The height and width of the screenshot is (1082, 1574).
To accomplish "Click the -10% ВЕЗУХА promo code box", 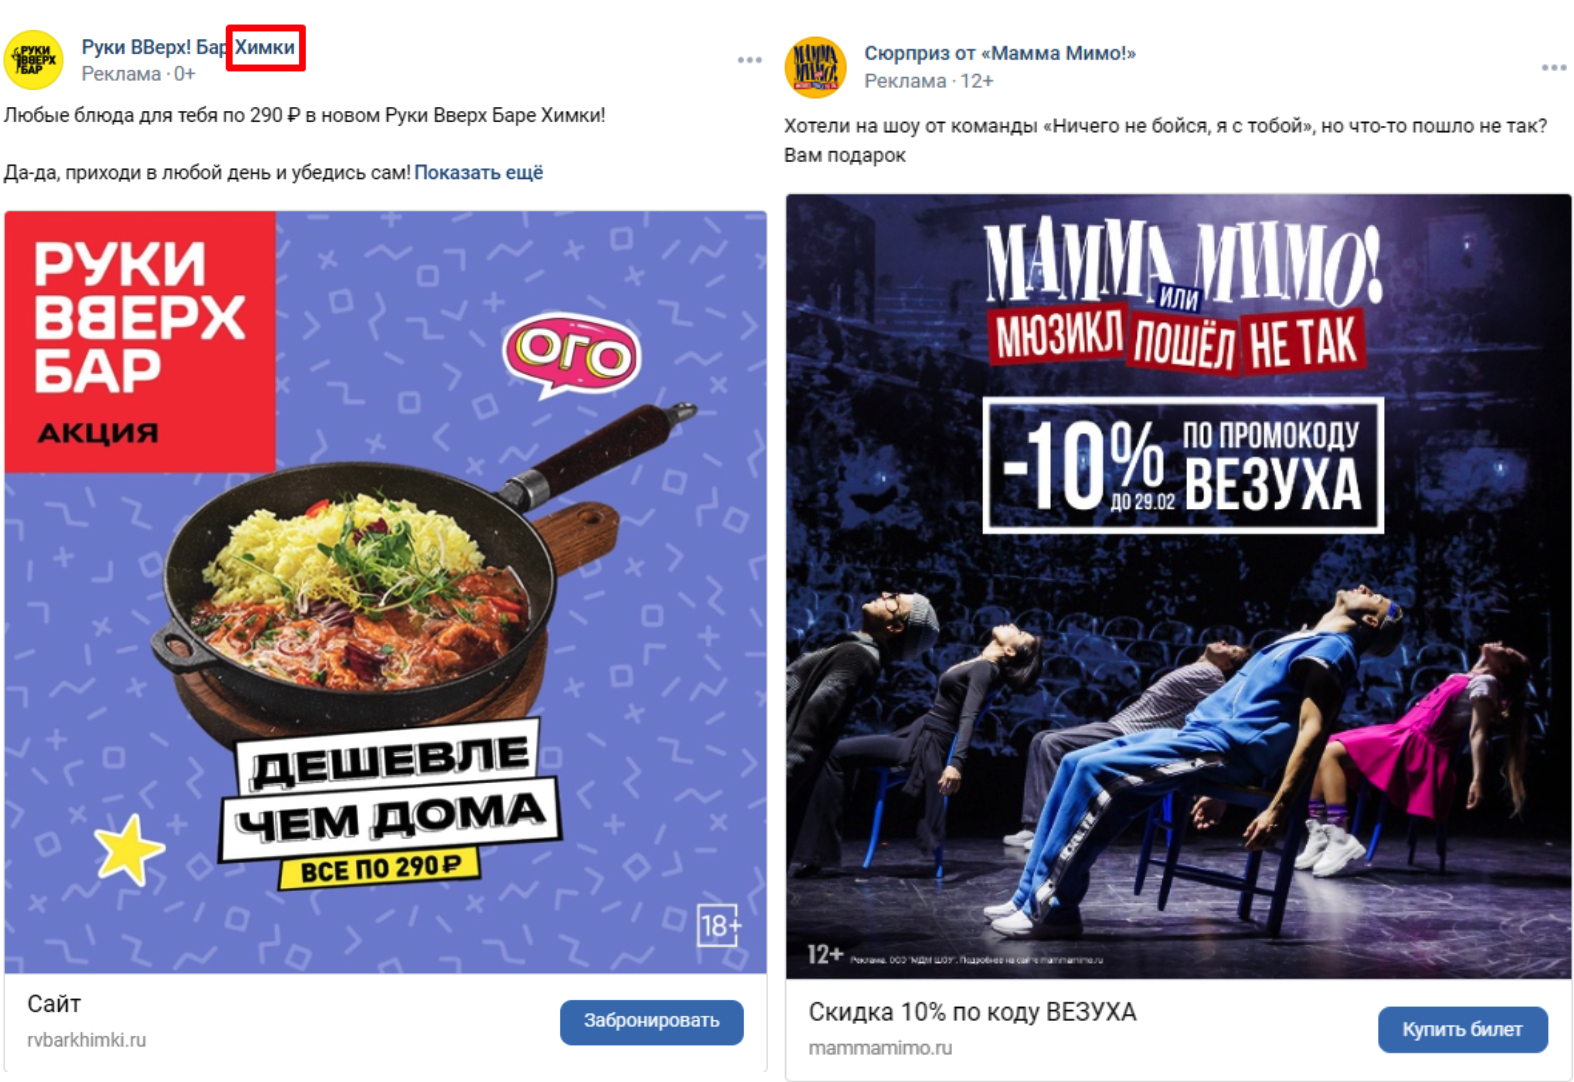I will click(1183, 465).
